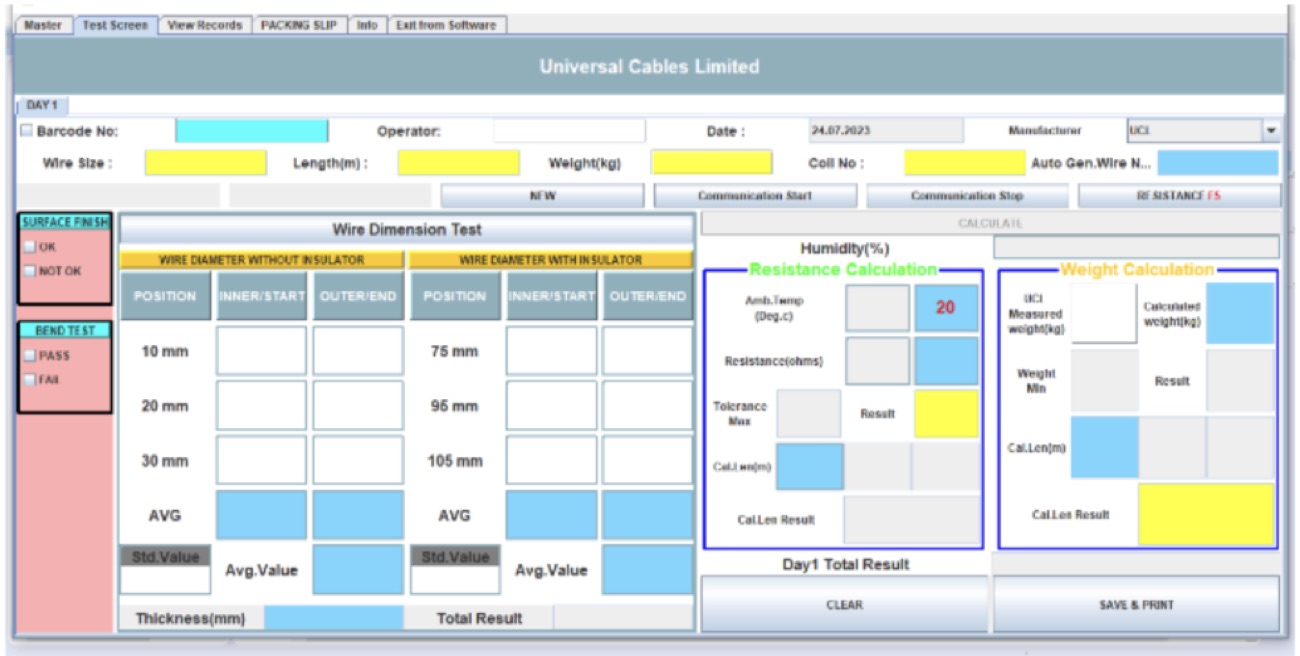Click WIRE DIAMETER WITH INSULATOR header

551,260
